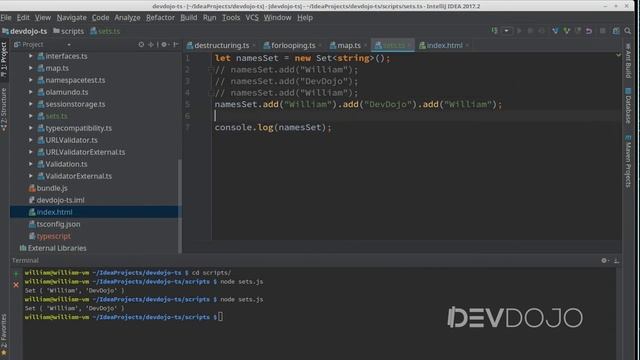Close the destructuring.ts editor tab
Viewport: 640px width, 360px height.
(254, 45)
